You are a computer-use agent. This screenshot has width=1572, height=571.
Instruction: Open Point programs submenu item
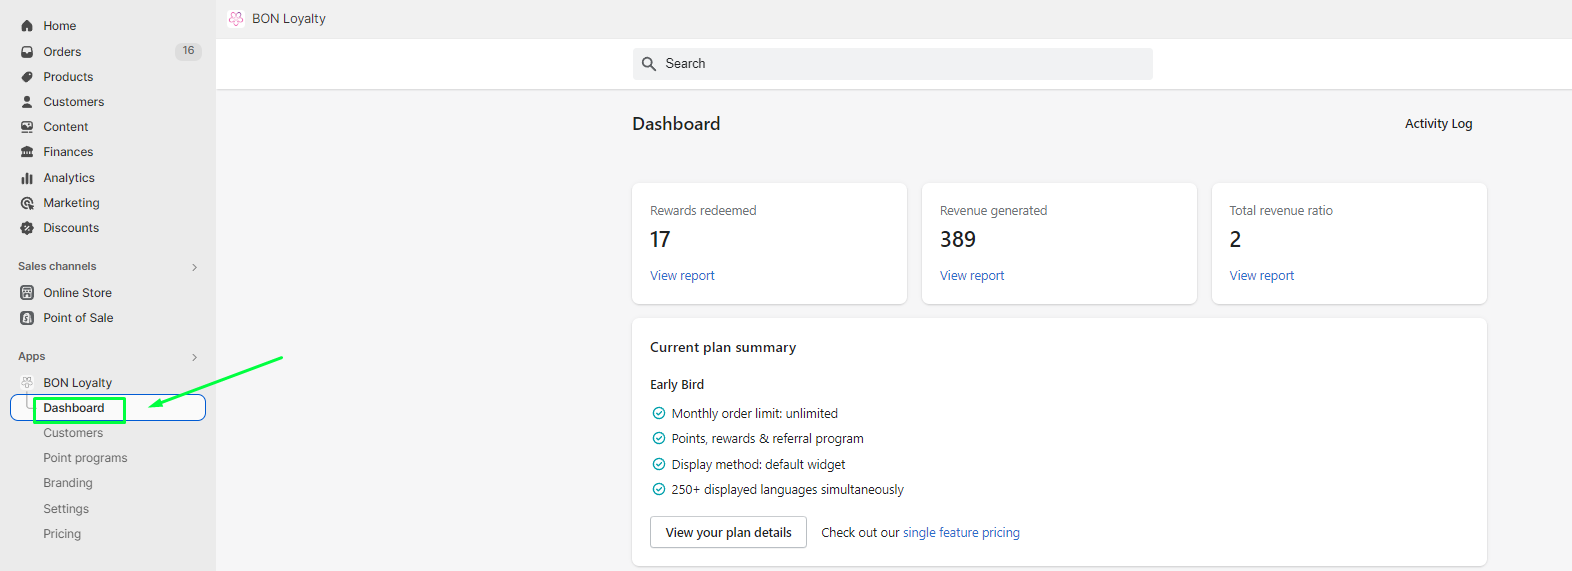85,458
